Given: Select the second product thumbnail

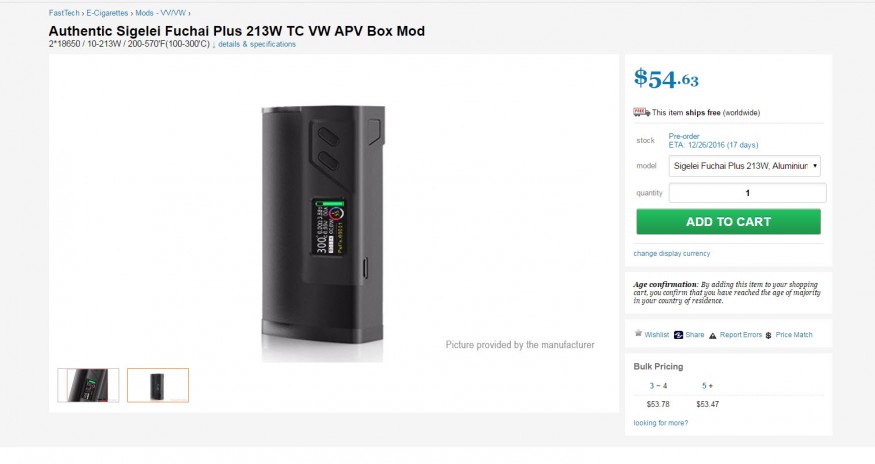Looking at the screenshot, I should point(158,385).
